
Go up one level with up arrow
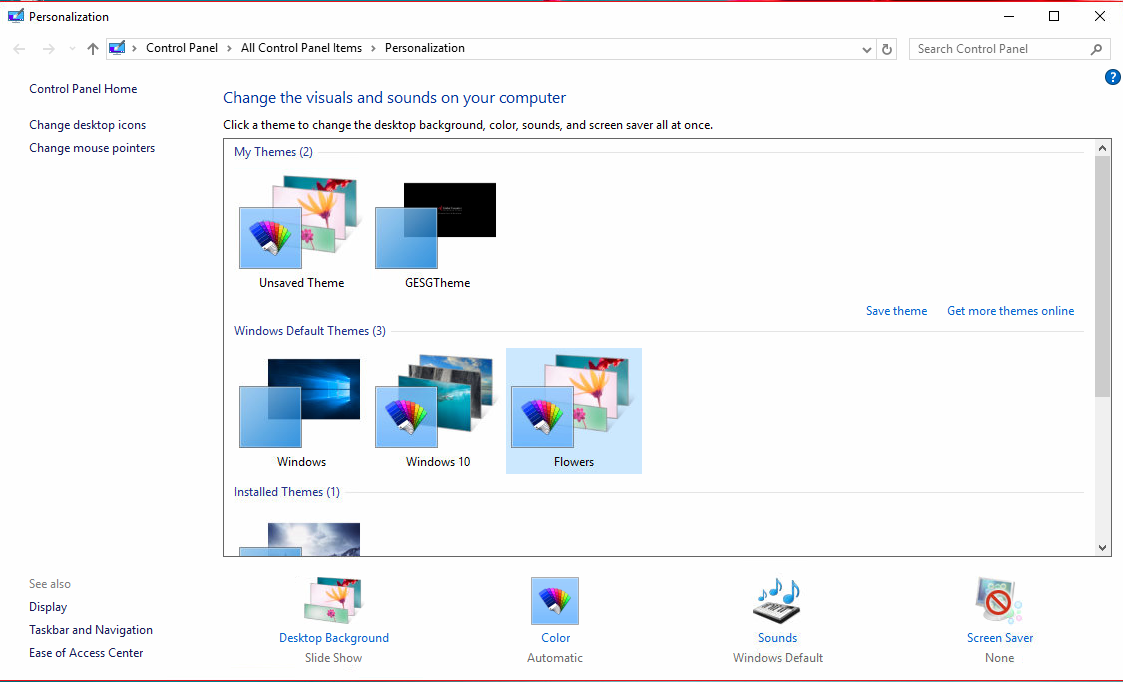tap(92, 49)
